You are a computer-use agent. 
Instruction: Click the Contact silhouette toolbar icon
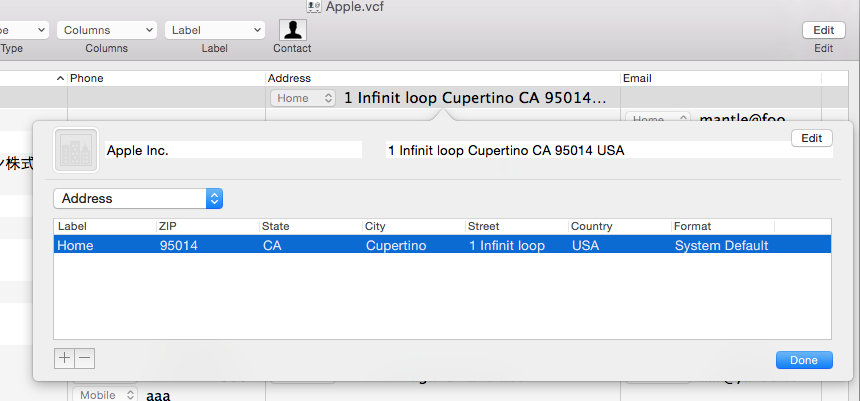point(292,30)
